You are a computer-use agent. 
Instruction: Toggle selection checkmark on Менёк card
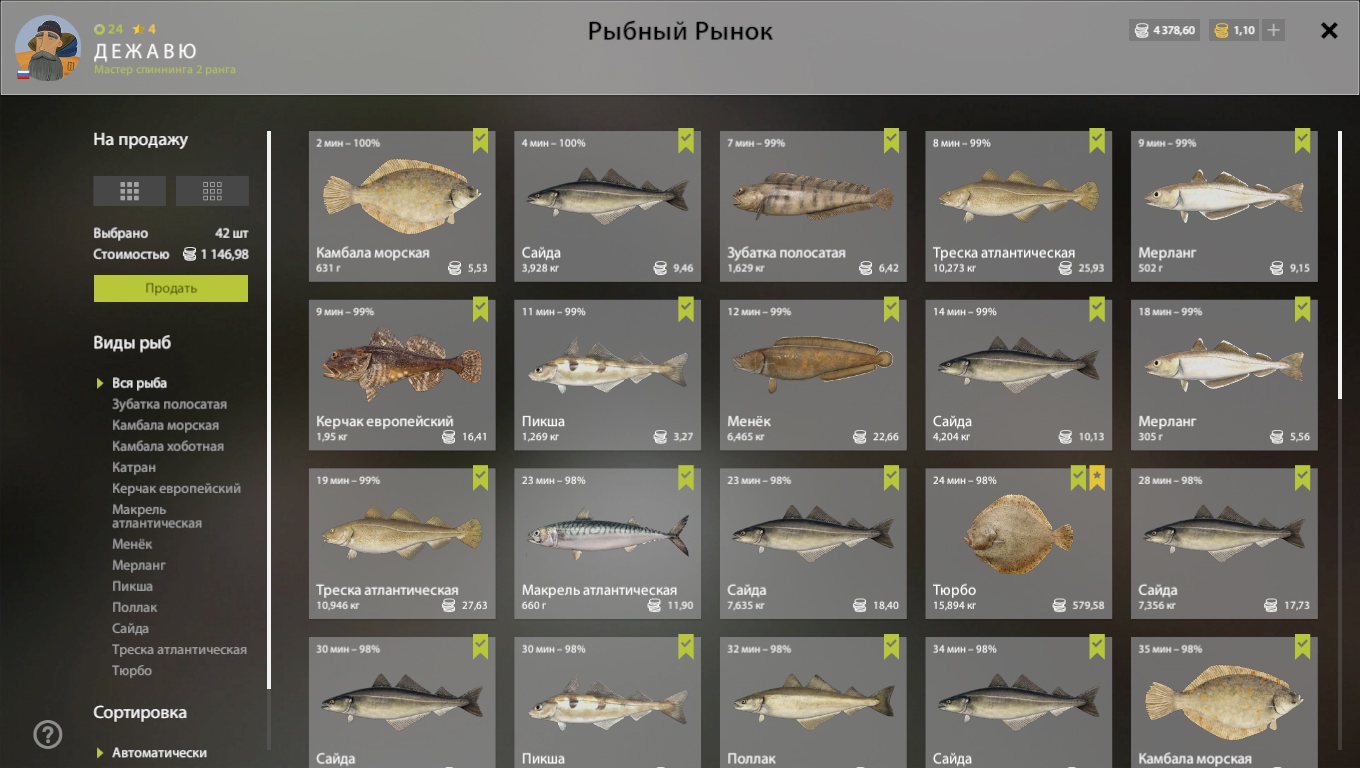(891, 309)
